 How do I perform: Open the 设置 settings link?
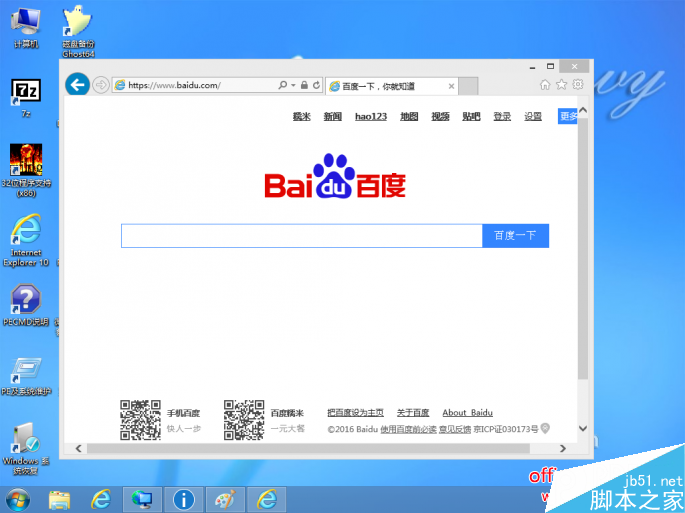[x=533, y=116]
